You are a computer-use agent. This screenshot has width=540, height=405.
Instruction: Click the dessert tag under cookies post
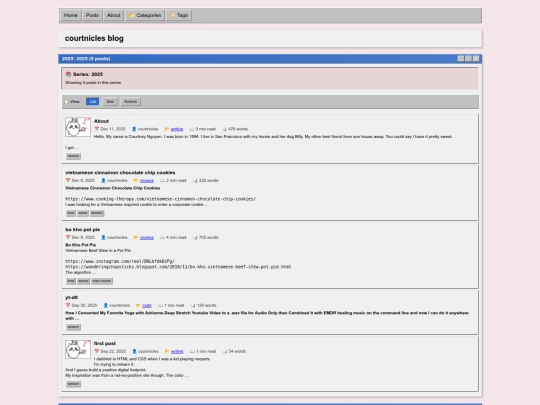tap(97, 213)
